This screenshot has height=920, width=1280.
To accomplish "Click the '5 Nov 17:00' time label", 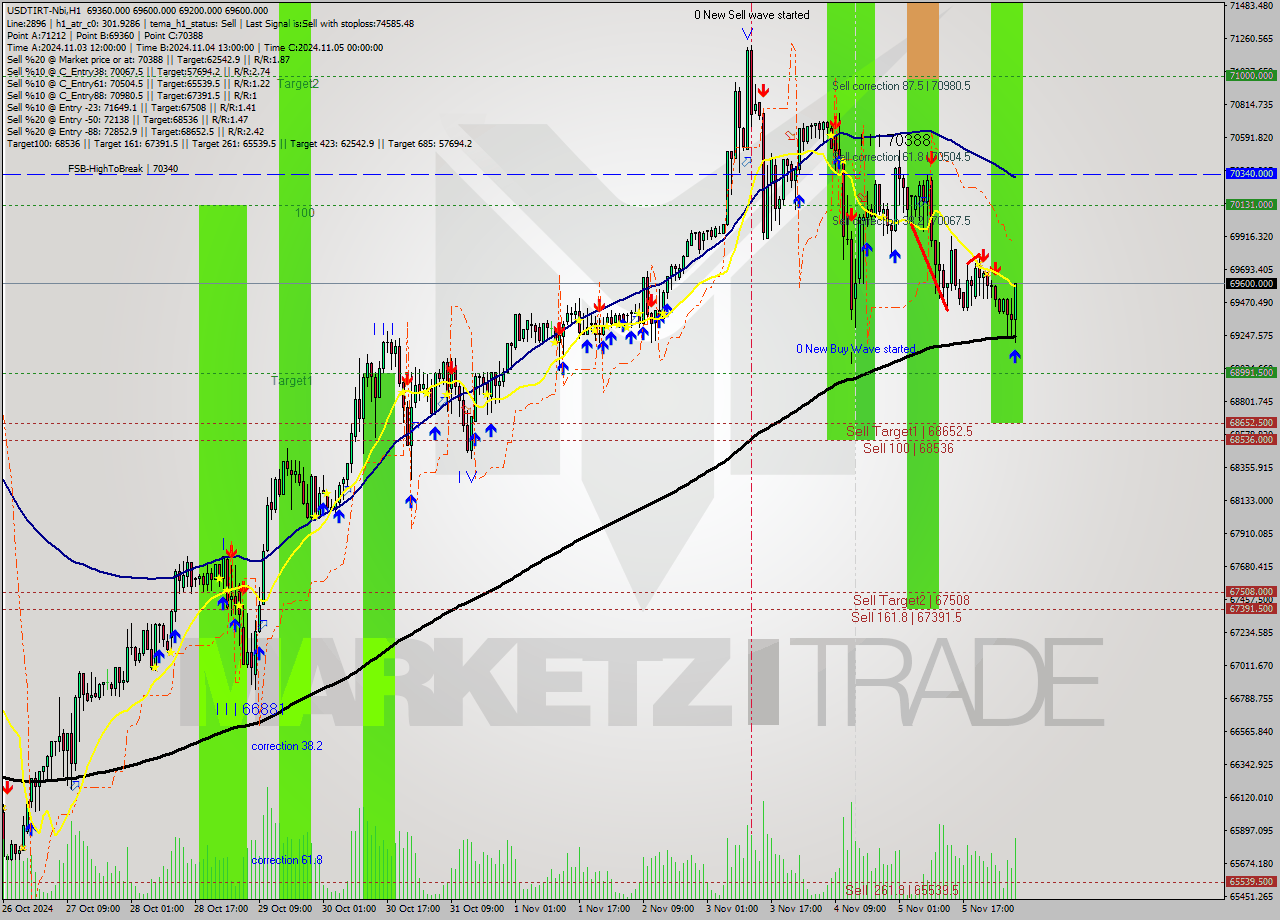I will pyautogui.click(x=986, y=909).
